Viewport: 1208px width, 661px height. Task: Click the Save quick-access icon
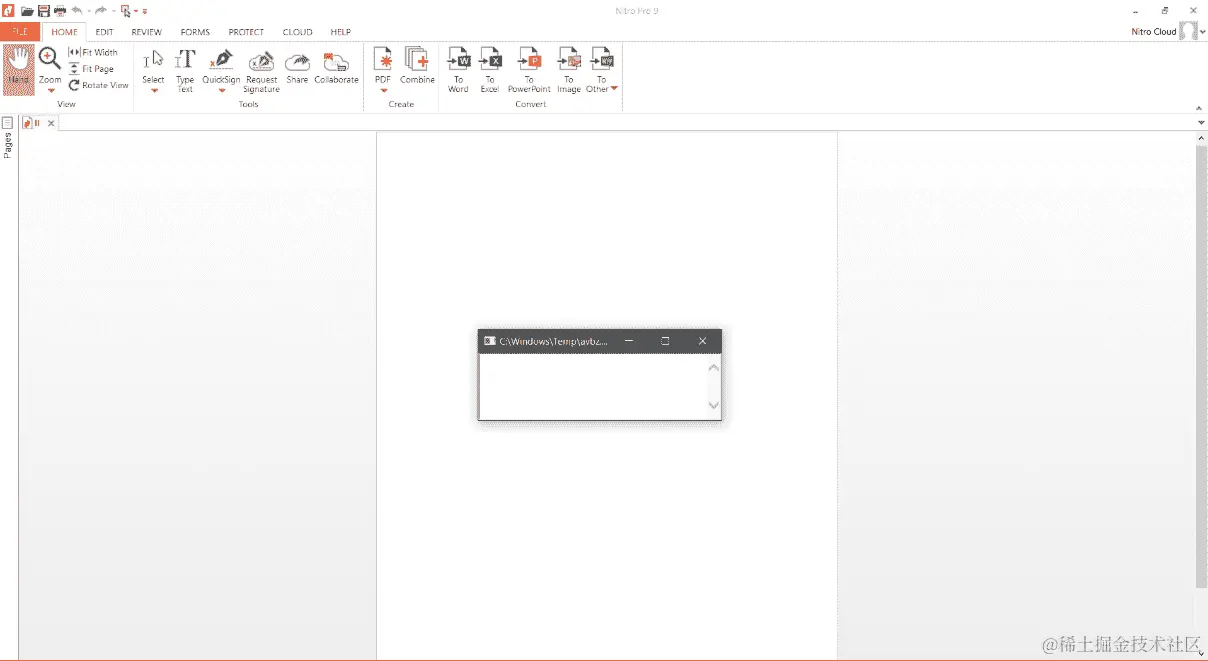pyautogui.click(x=44, y=11)
